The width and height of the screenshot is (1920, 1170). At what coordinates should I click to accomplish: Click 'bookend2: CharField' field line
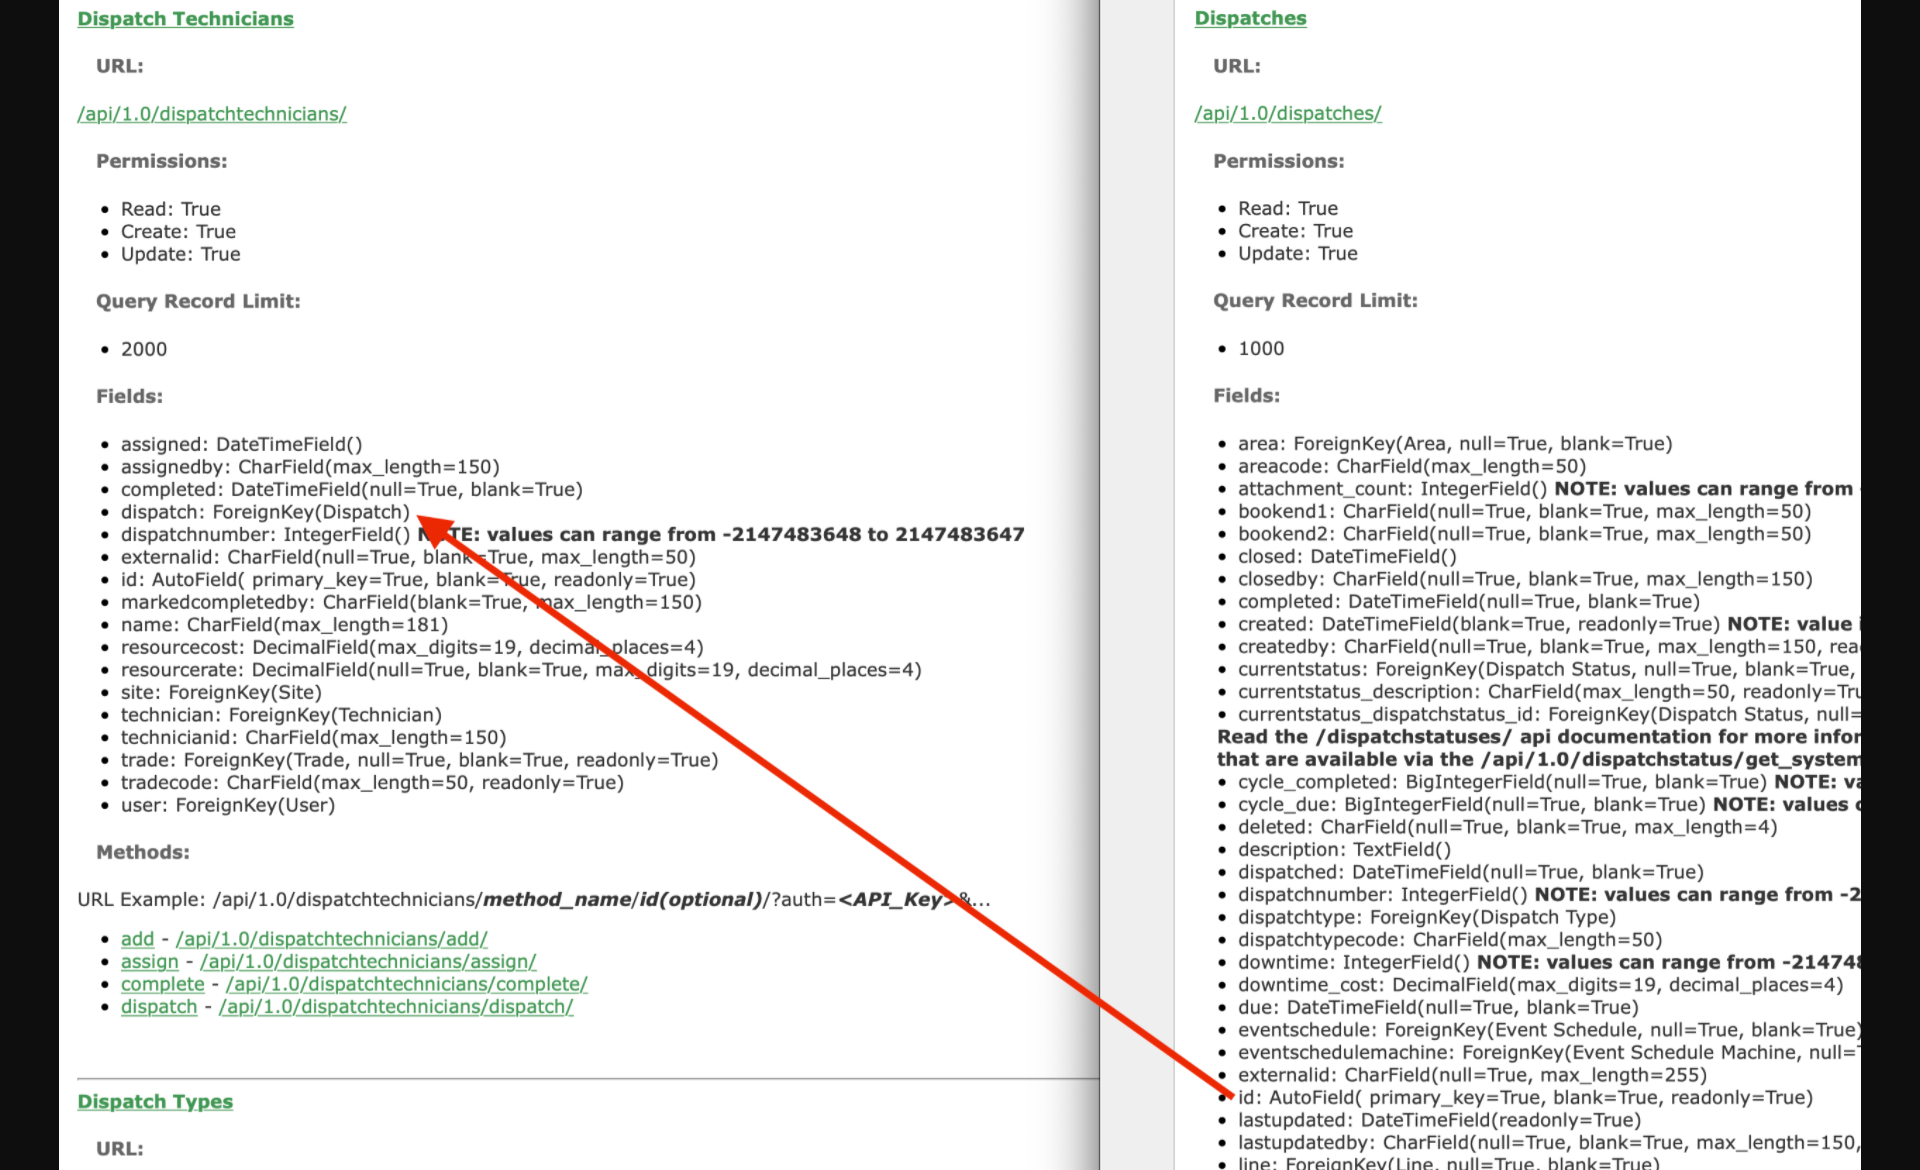click(x=1524, y=534)
